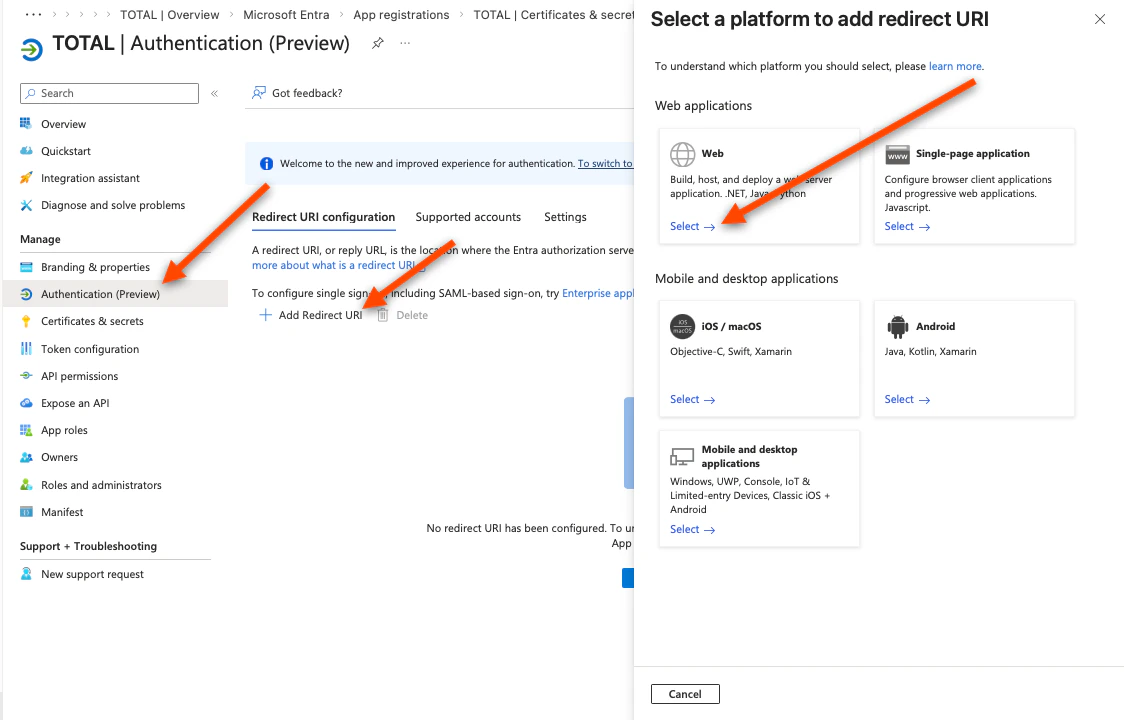The image size is (1124, 720).
Task: Go to TOTAL | Overview breadcrumb
Action: (x=170, y=14)
